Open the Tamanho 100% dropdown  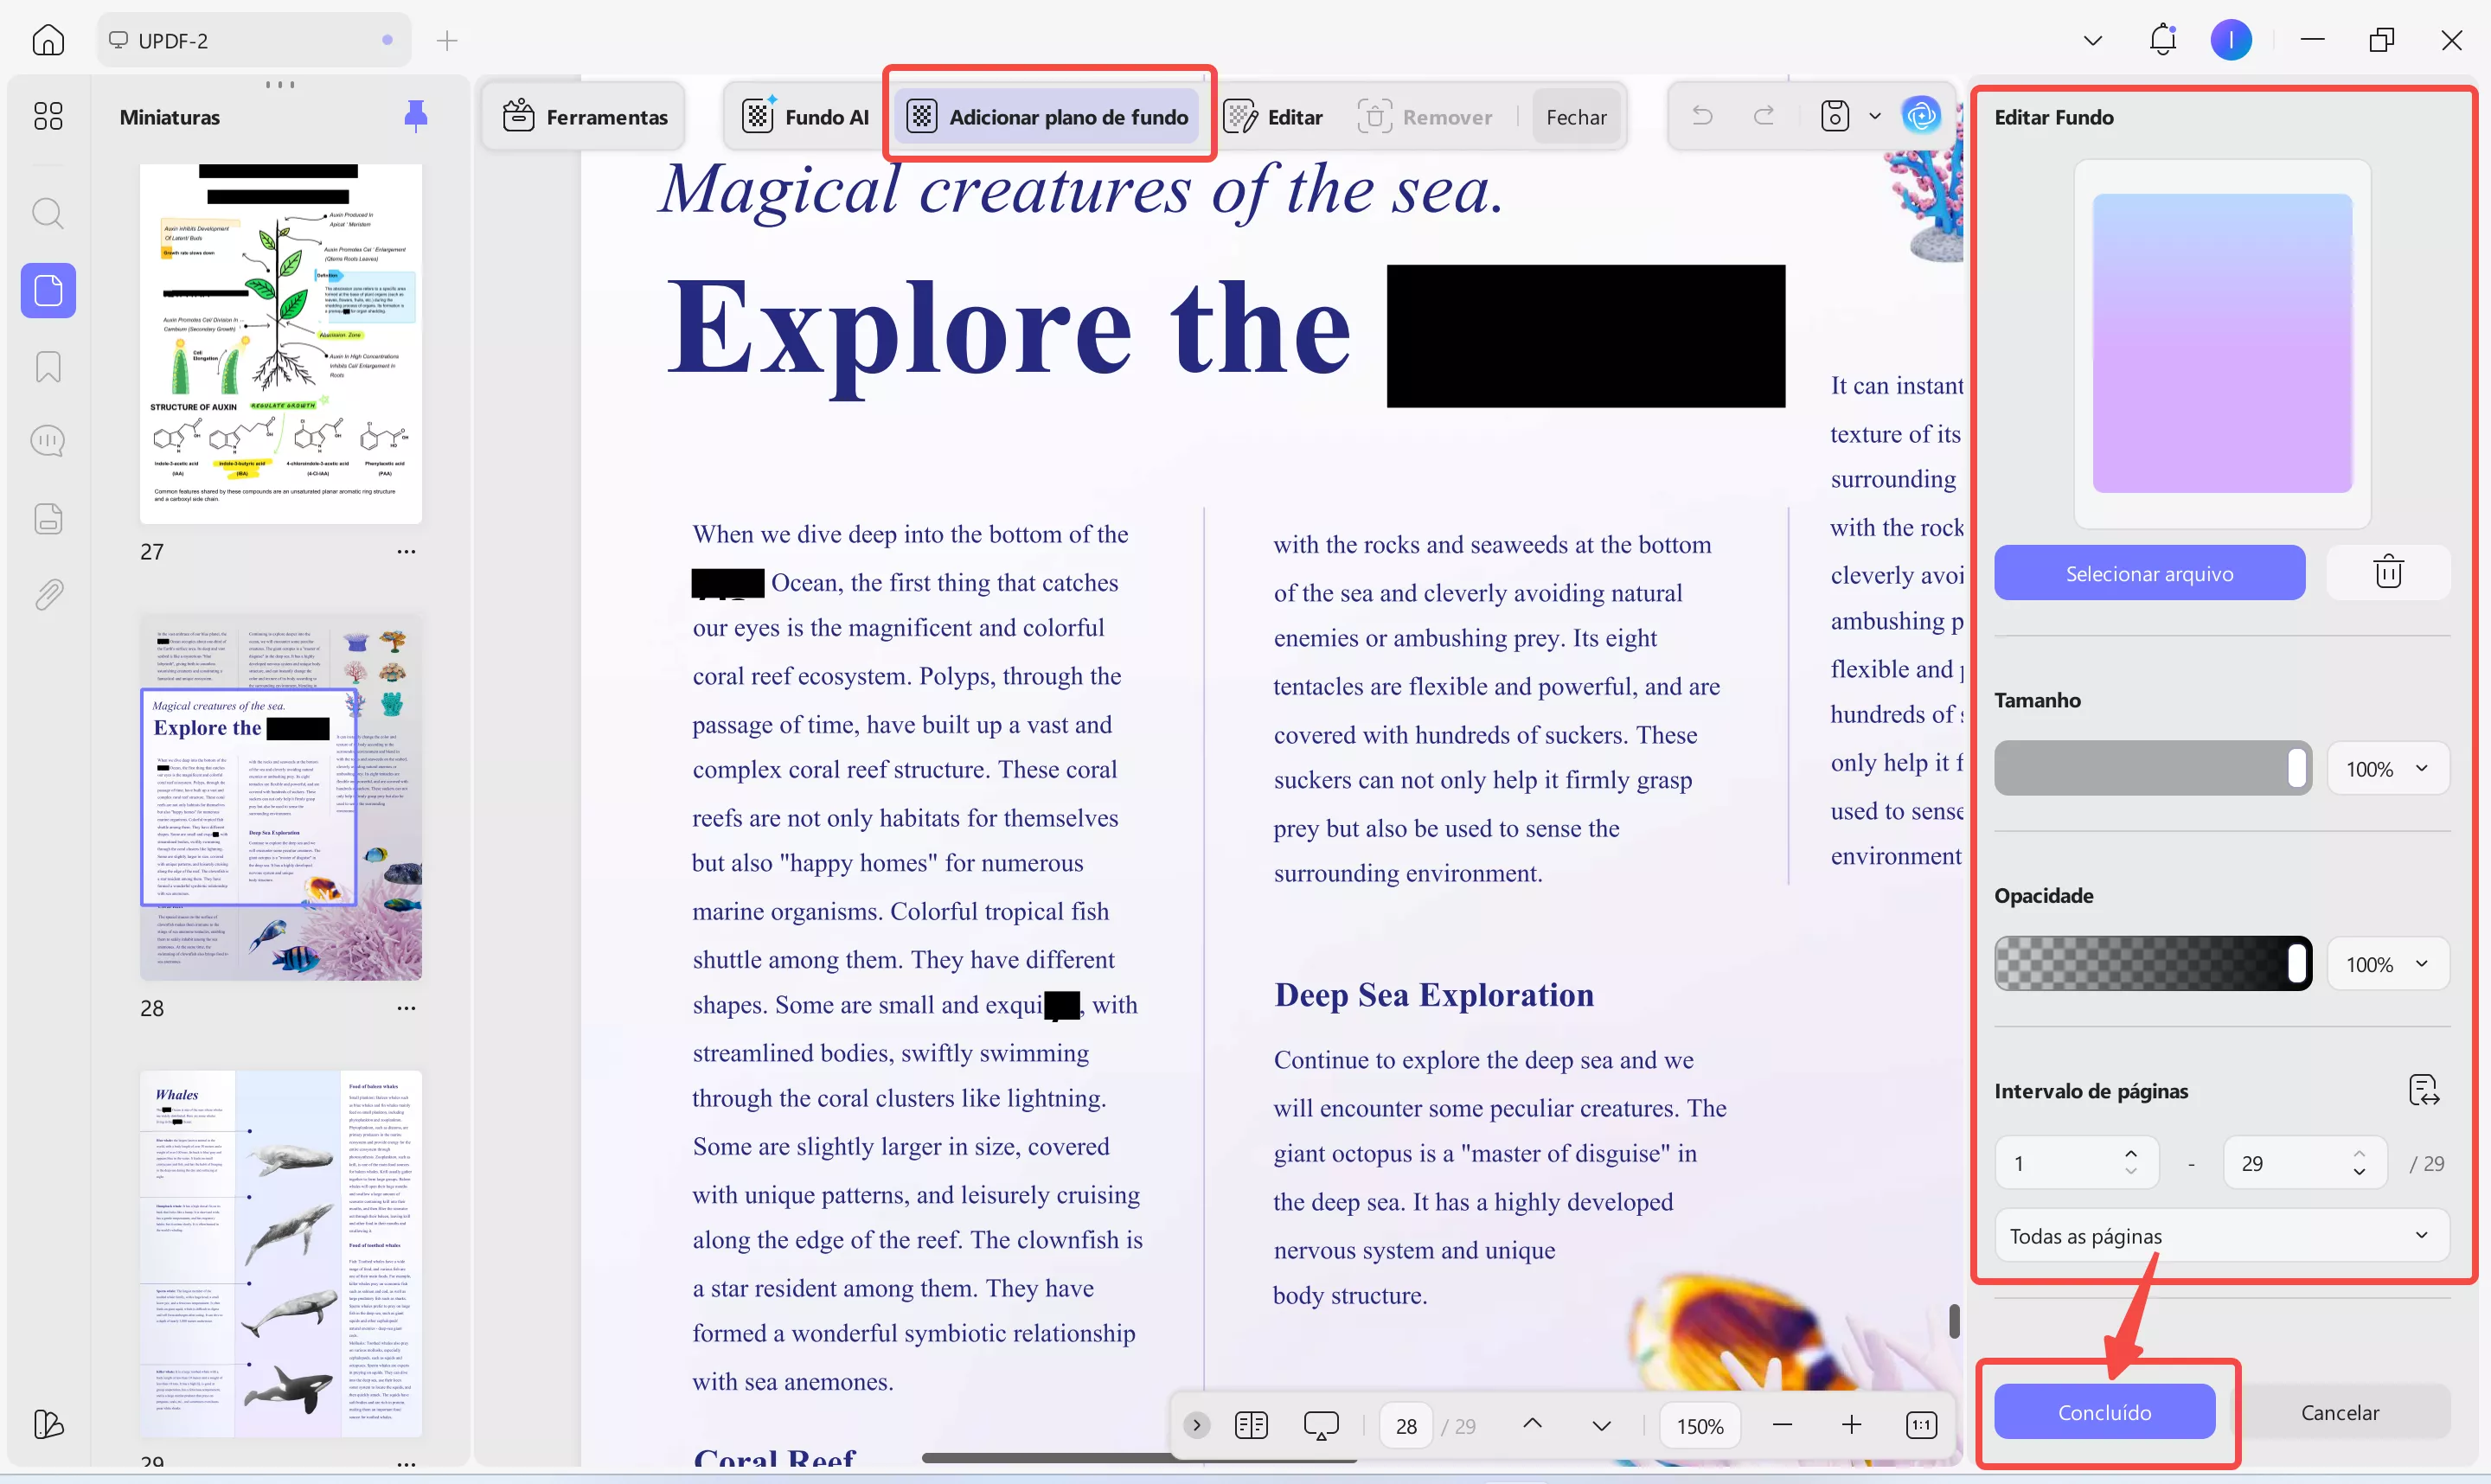(x=2387, y=769)
